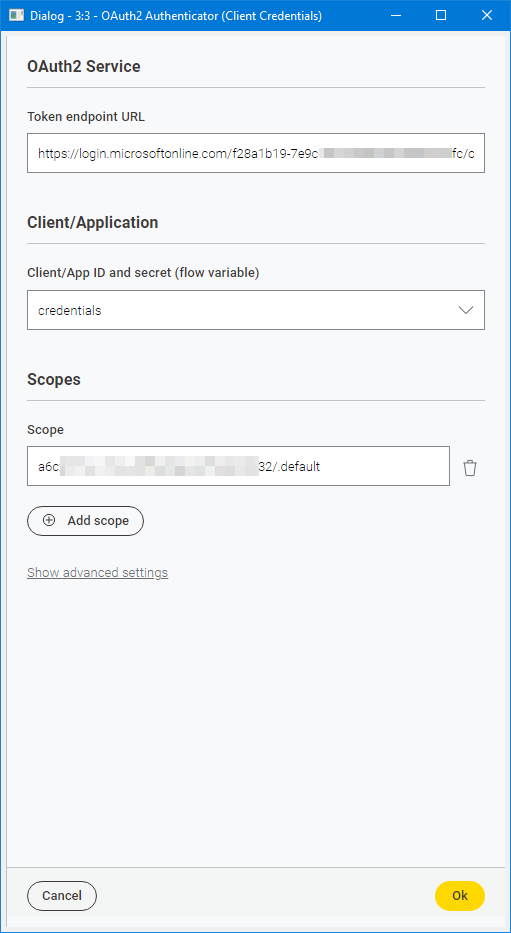Confirm settings with the Ok button
The height and width of the screenshot is (933, 511).
(x=460, y=896)
